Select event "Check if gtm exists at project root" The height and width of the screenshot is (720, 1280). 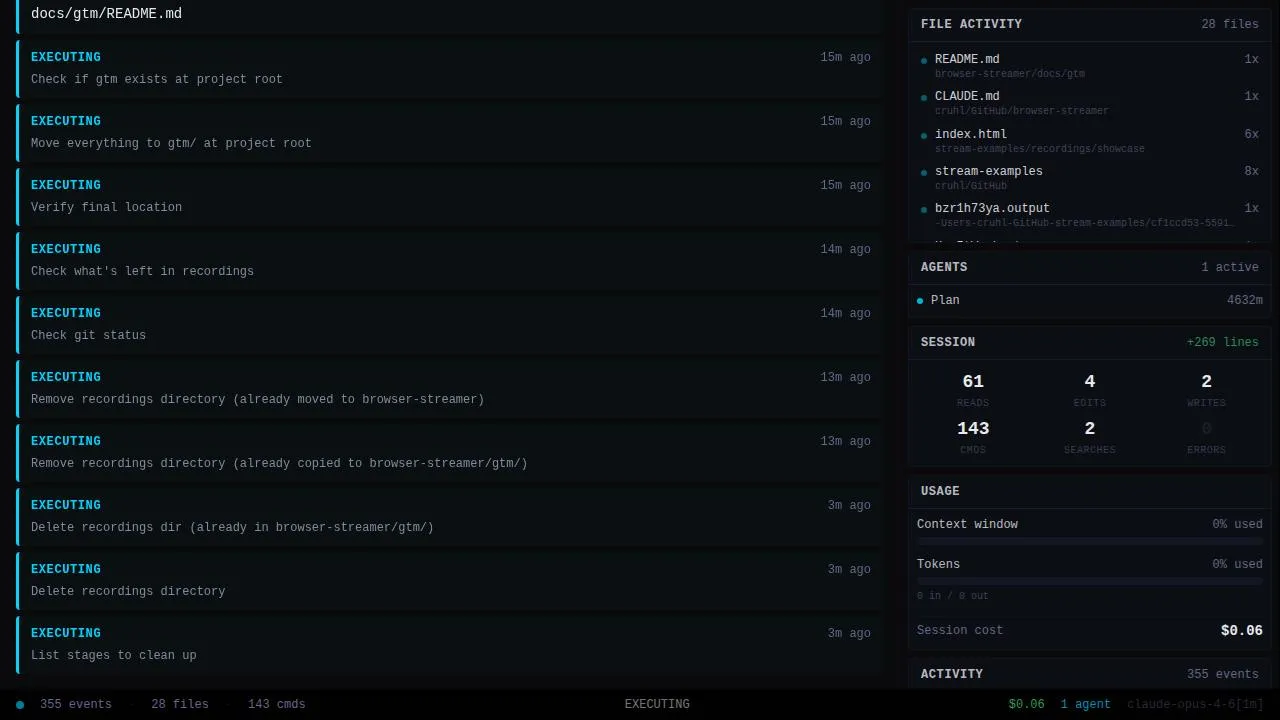click(x=449, y=68)
